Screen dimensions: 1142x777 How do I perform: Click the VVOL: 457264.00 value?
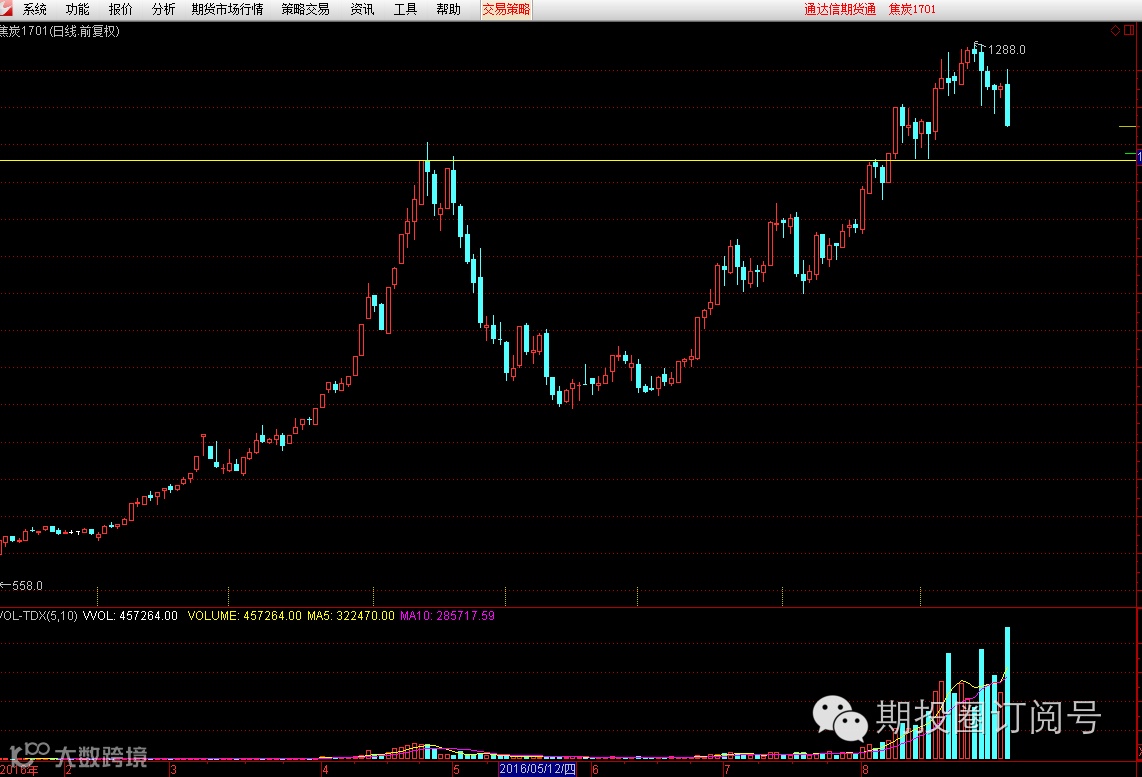[130, 616]
